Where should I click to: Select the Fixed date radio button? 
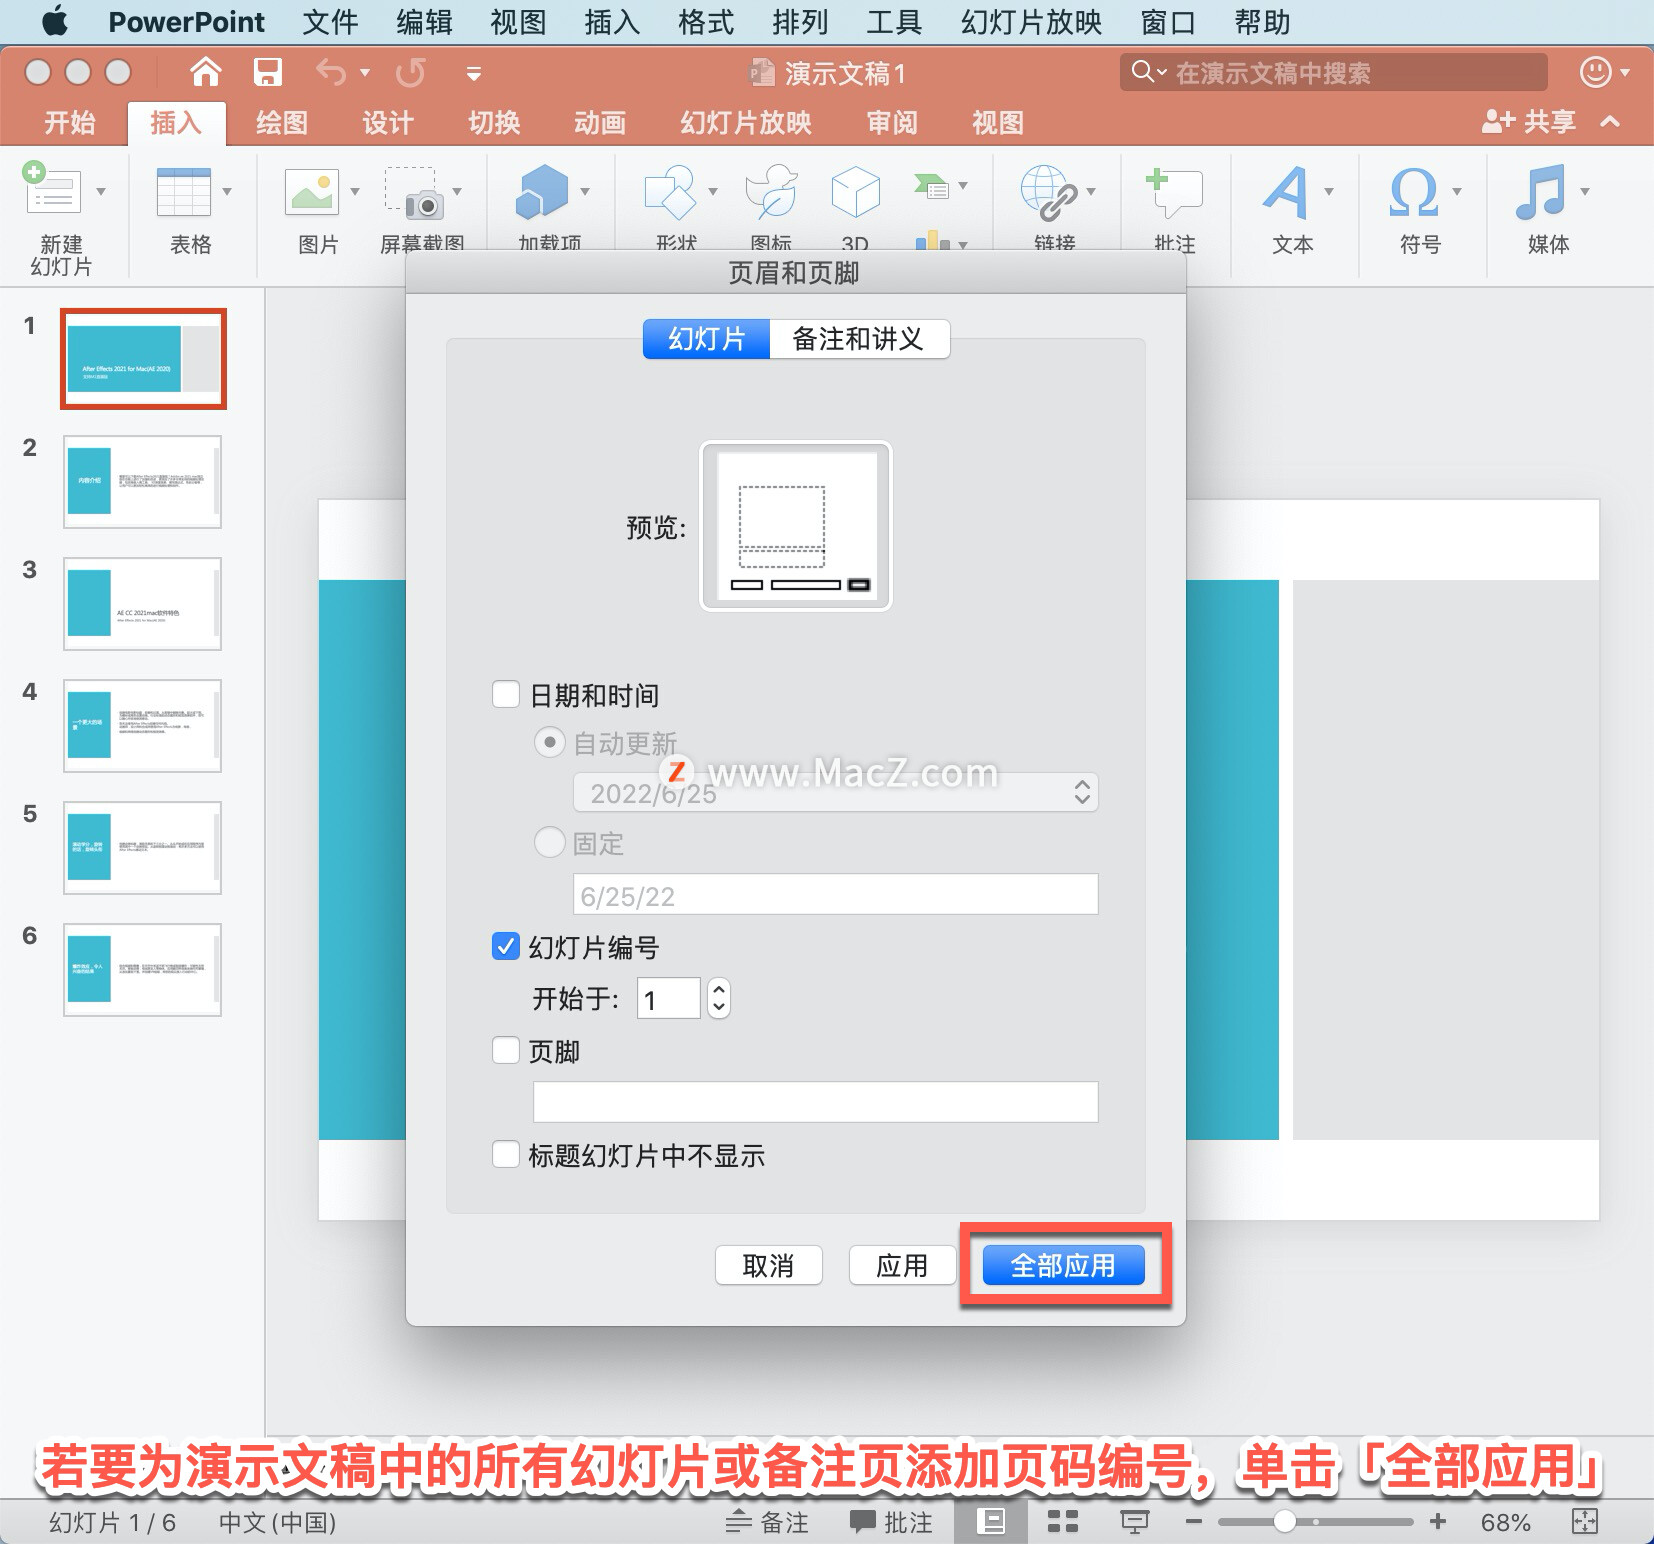(549, 842)
